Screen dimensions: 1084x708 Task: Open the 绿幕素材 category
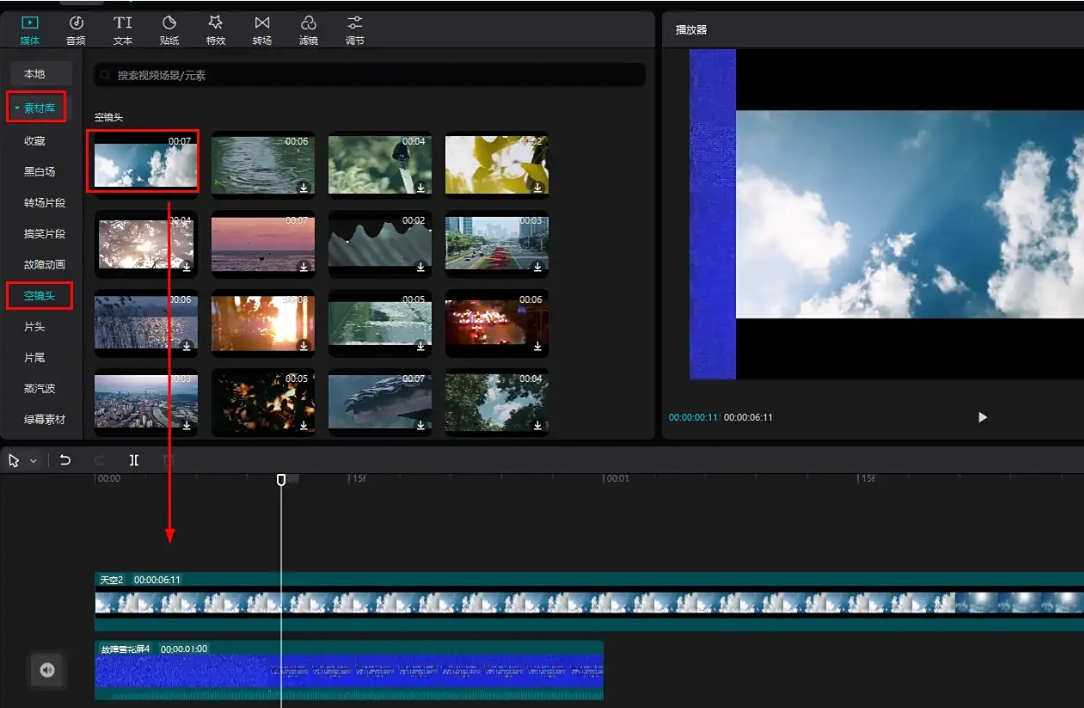click(45, 419)
